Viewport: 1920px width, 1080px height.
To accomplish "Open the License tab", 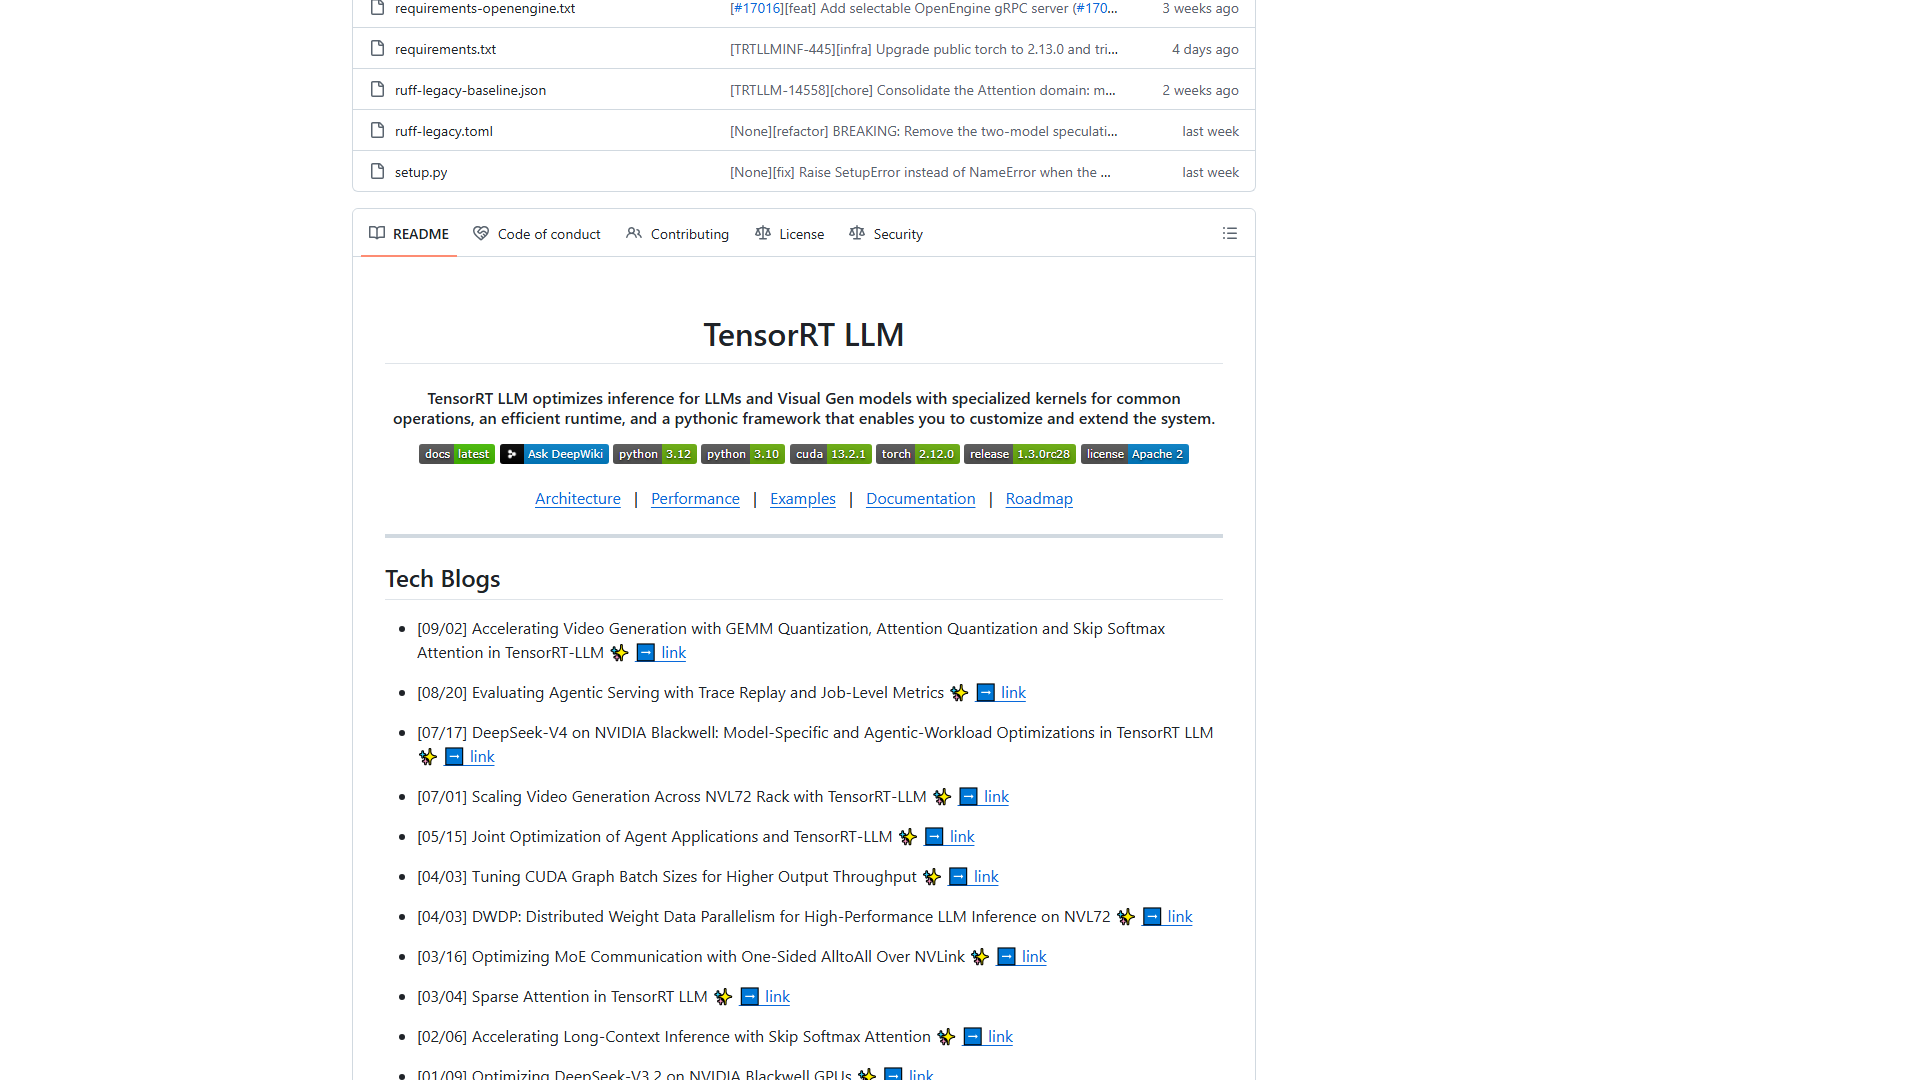I will click(x=790, y=233).
